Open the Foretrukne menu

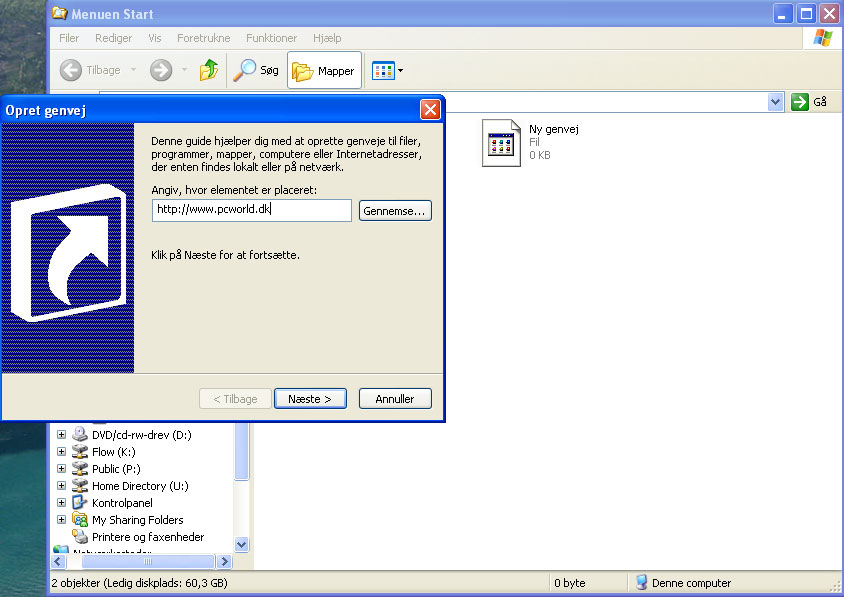tap(203, 38)
